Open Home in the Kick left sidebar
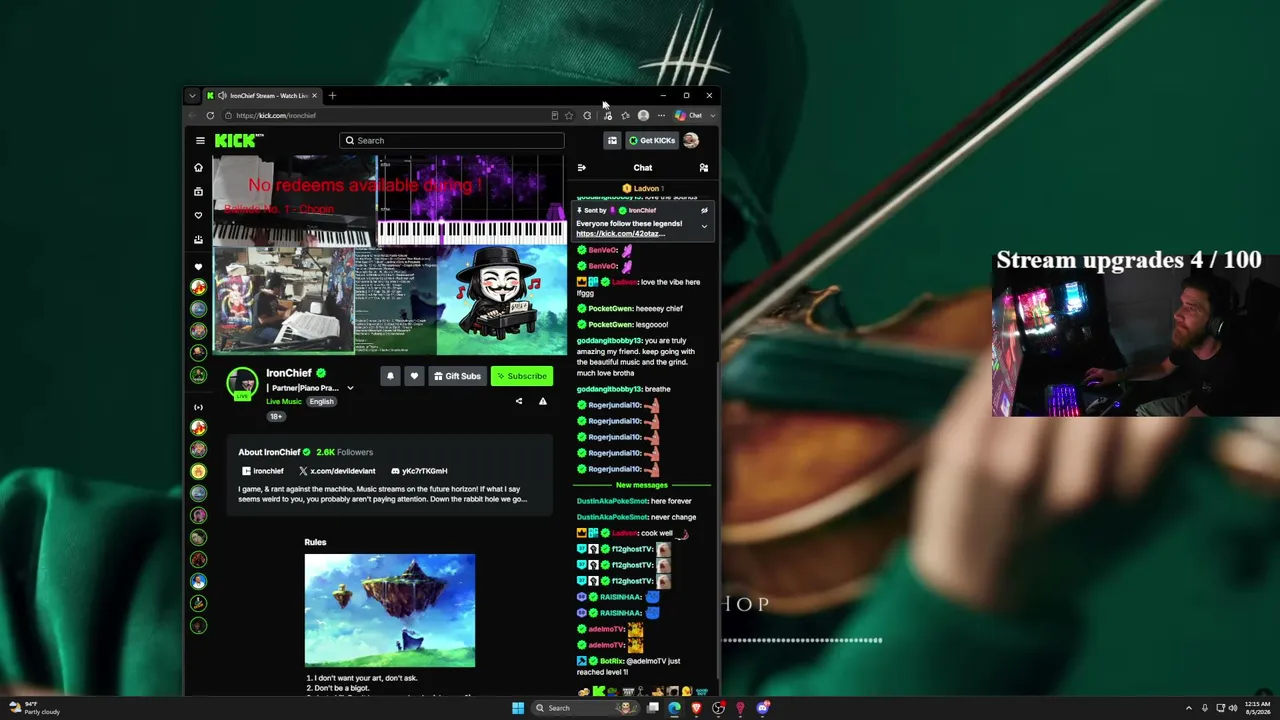The width and height of the screenshot is (1280, 720). (x=198, y=167)
